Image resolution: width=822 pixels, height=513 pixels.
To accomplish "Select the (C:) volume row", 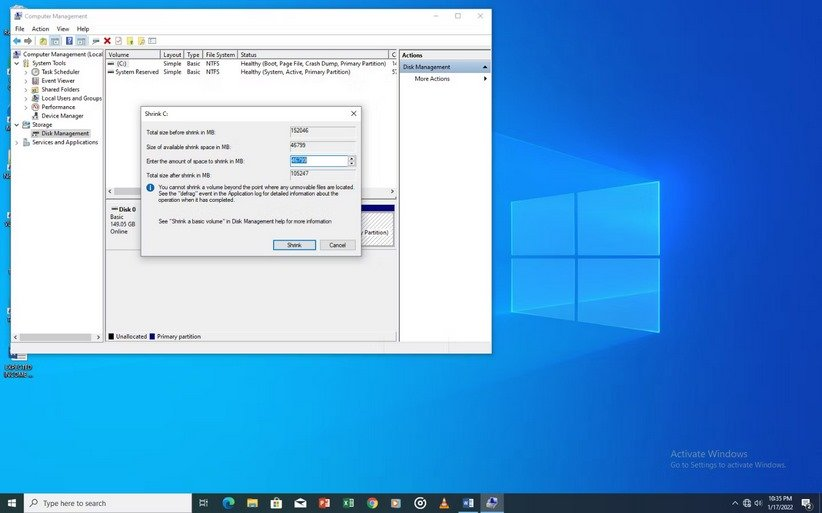I will click(251, 63).
